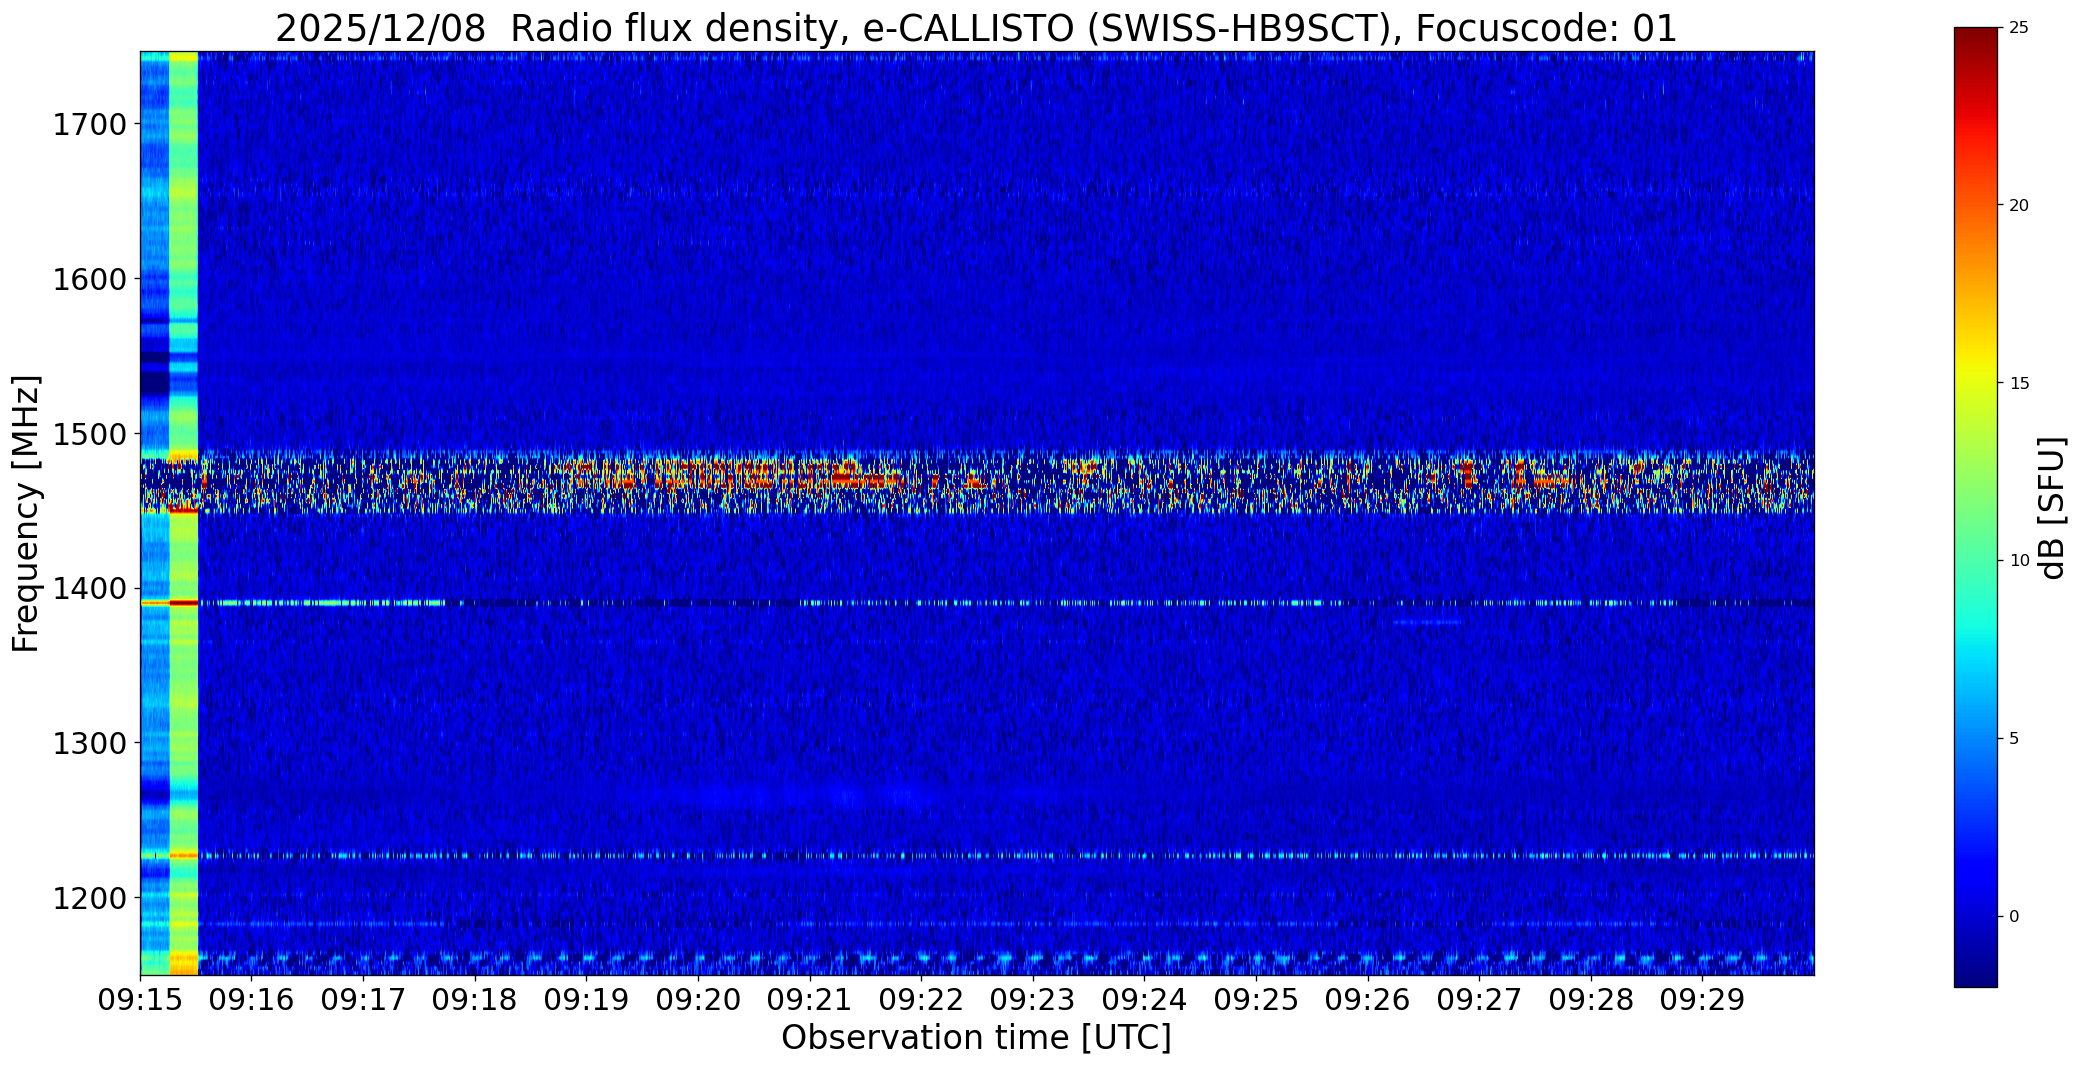Click the colorbar tick label 15

2019,383
